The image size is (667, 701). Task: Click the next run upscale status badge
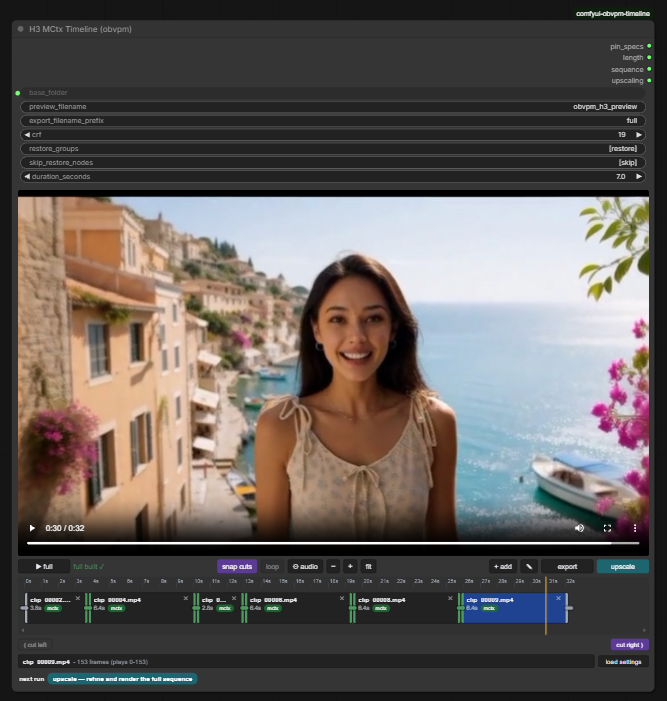tap(122, 679)
